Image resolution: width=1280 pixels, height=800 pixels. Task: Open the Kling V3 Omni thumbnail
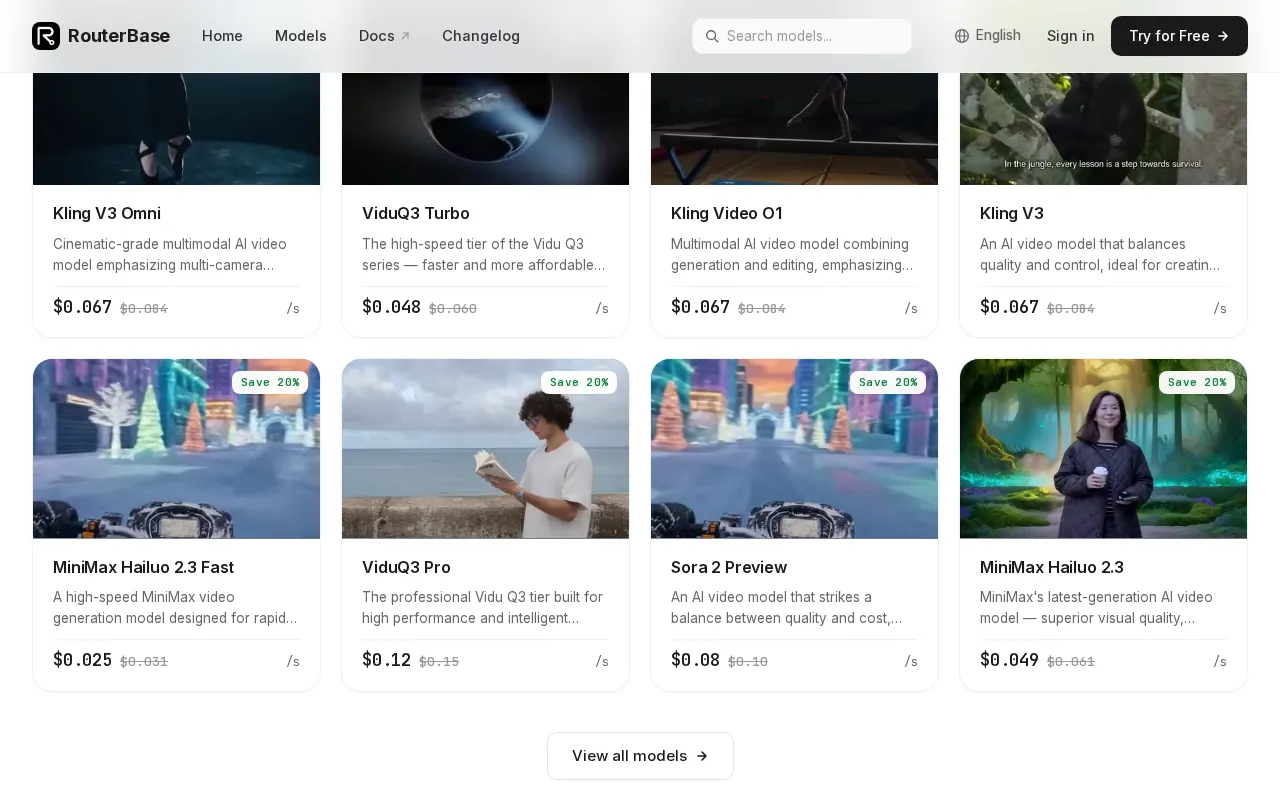tap(177, 128)
